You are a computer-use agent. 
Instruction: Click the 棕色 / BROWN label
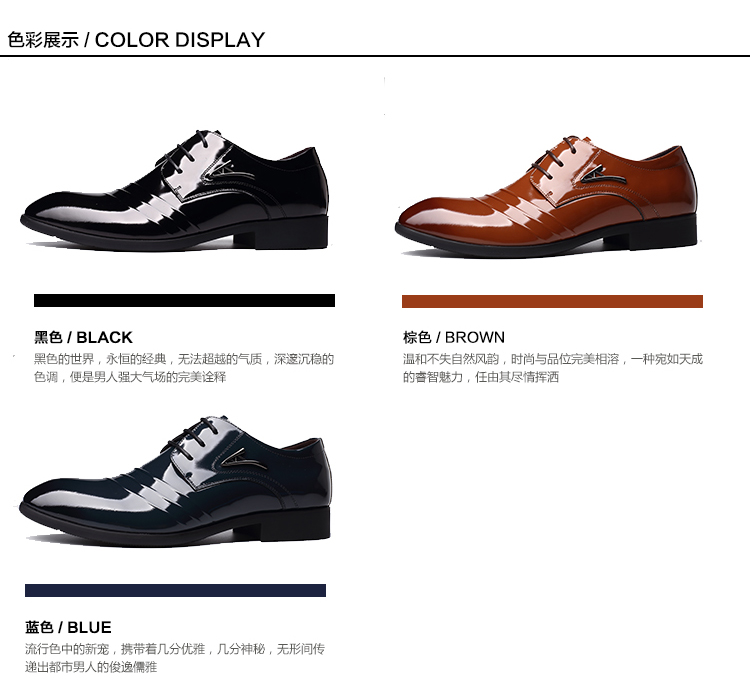(453, 337)
